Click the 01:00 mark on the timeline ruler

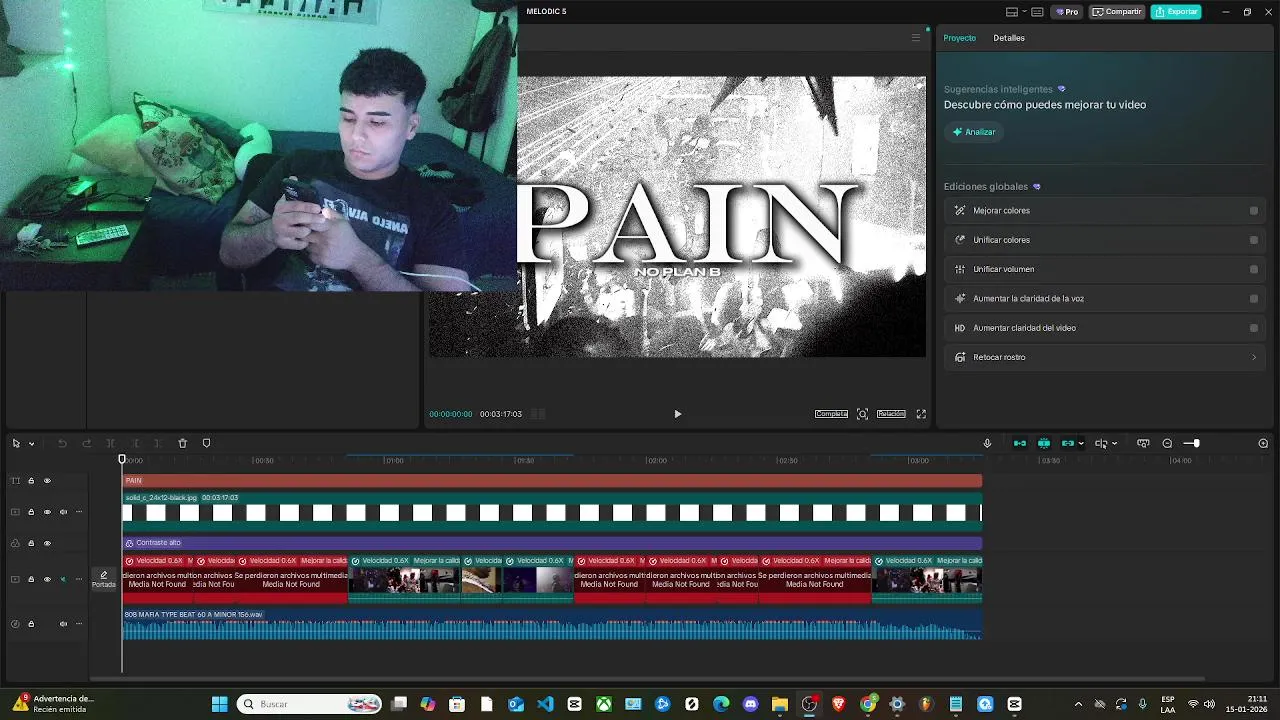point(394,461)
